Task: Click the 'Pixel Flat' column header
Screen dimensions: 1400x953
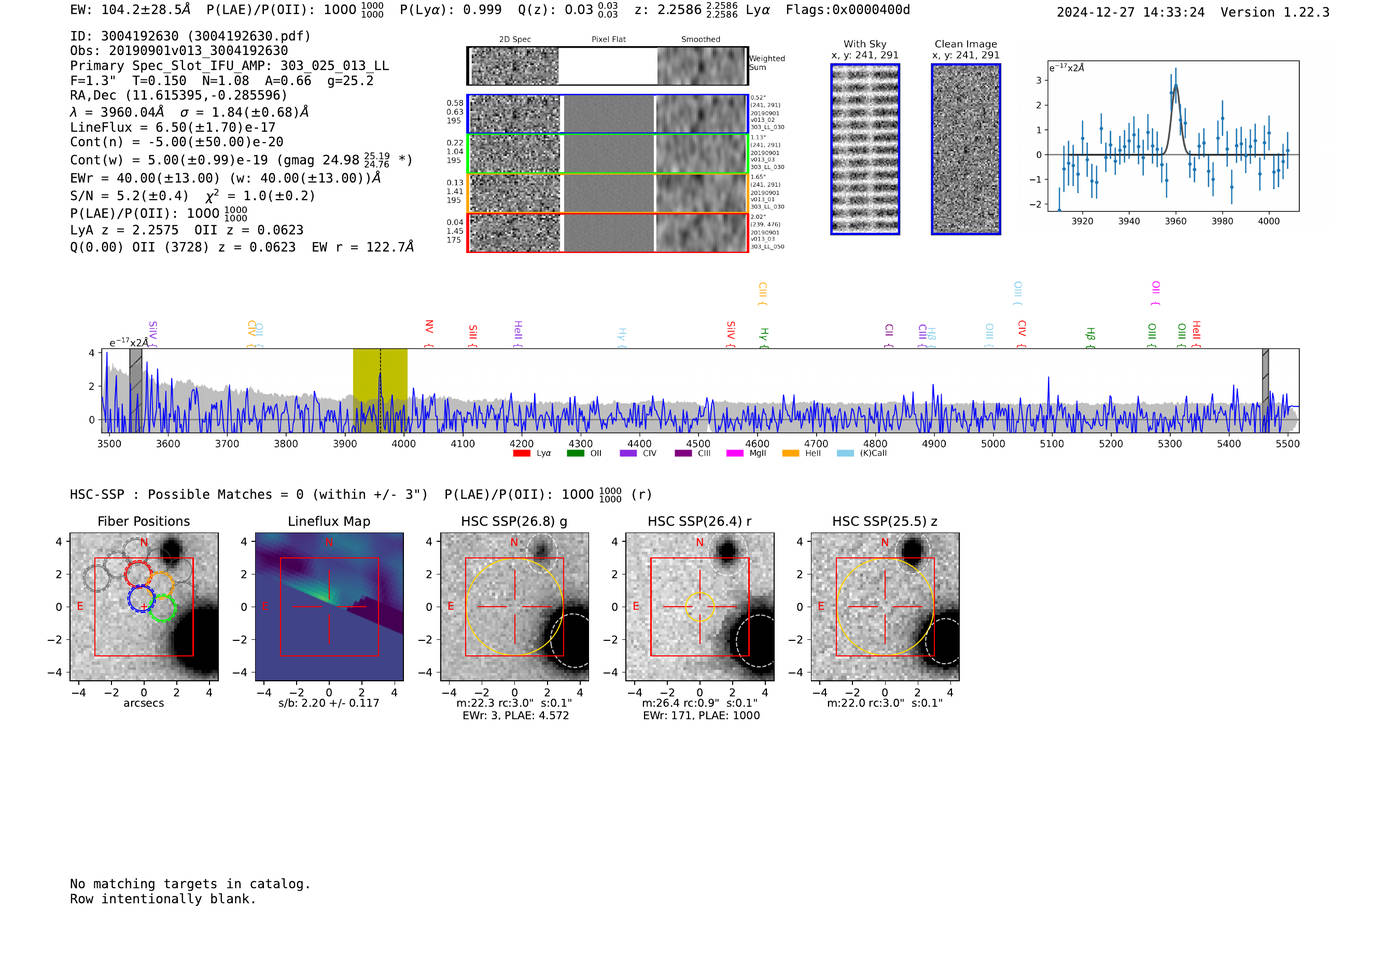Action: (608, 40)
